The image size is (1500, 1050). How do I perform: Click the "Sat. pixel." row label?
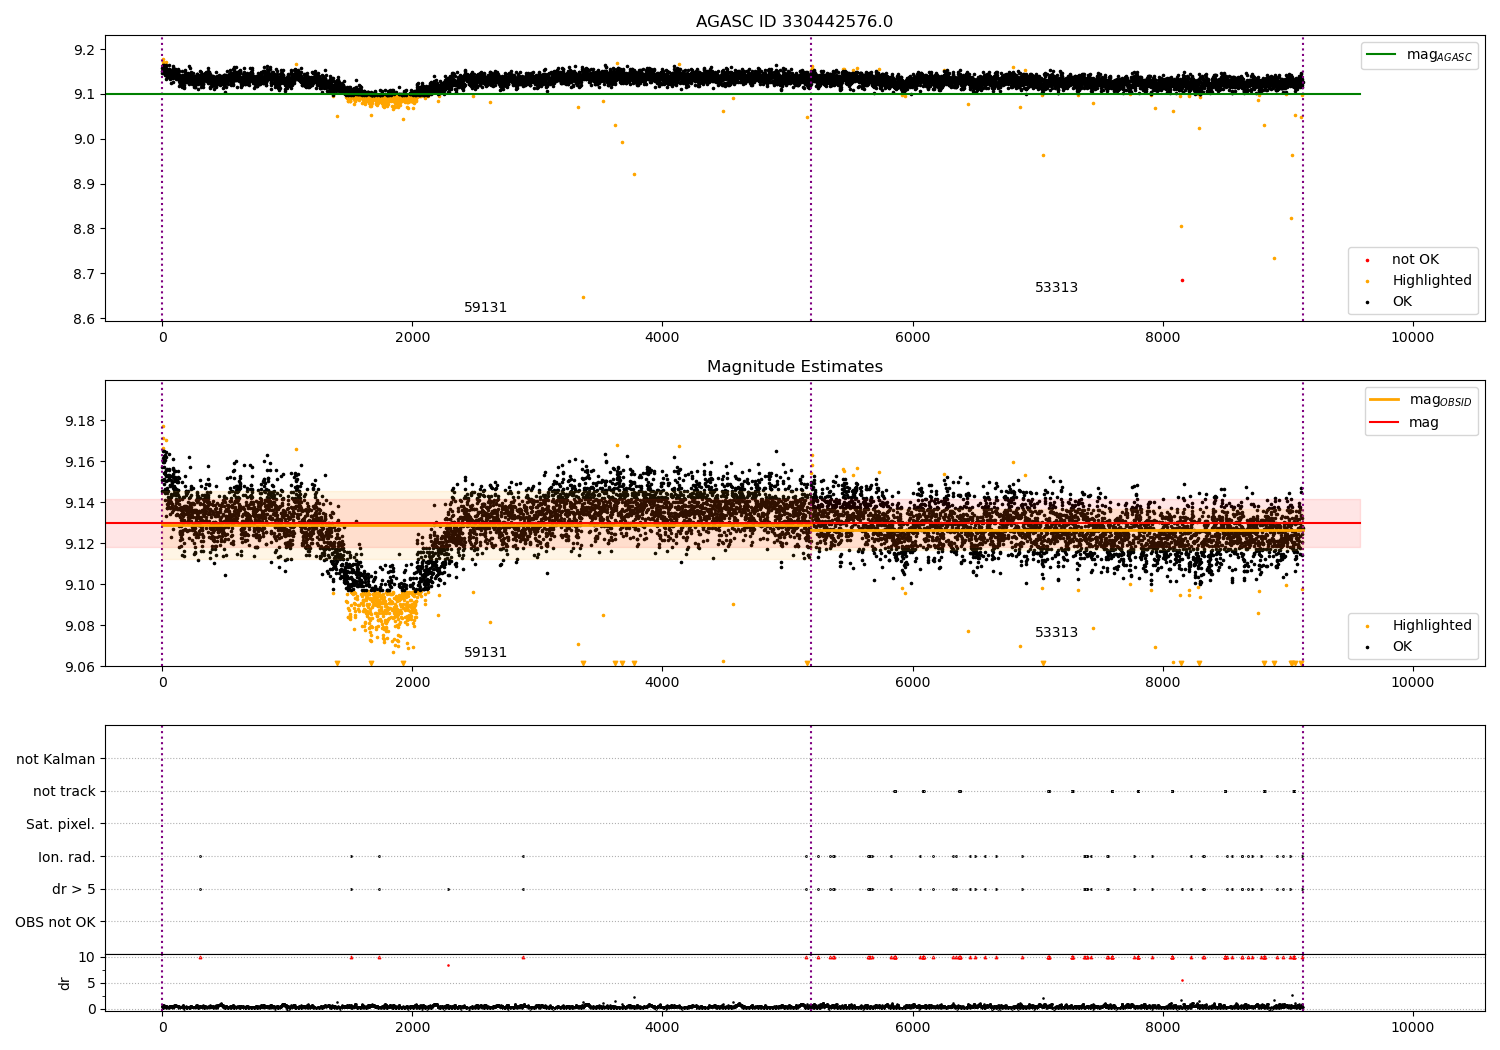[x=61, y=824]
